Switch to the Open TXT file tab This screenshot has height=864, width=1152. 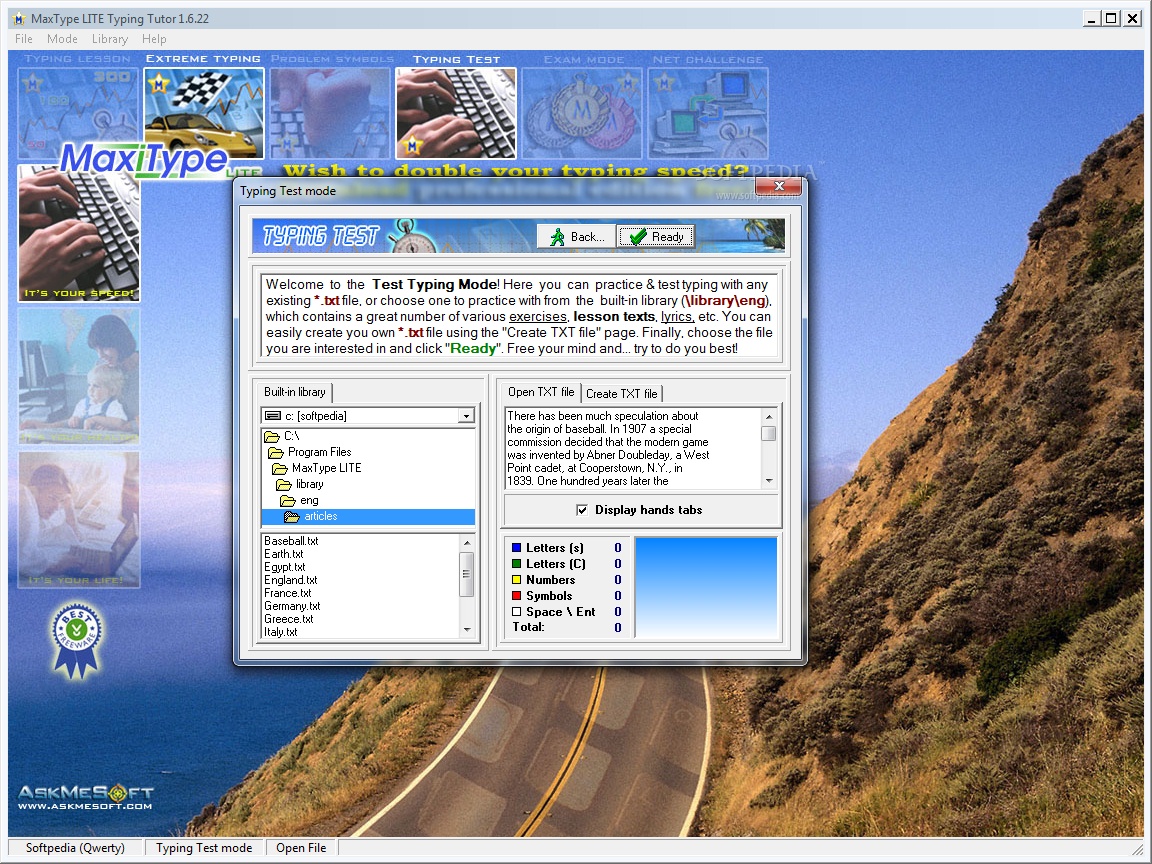(x=541, y=392)
